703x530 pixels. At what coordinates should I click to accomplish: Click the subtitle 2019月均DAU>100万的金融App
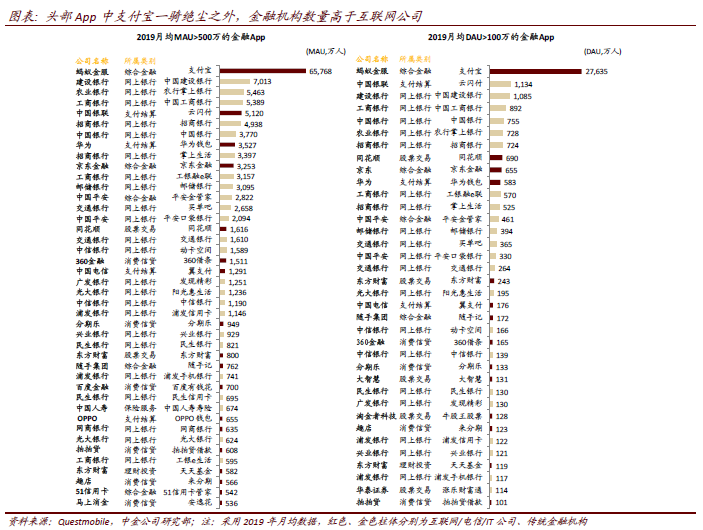[491, 37]
